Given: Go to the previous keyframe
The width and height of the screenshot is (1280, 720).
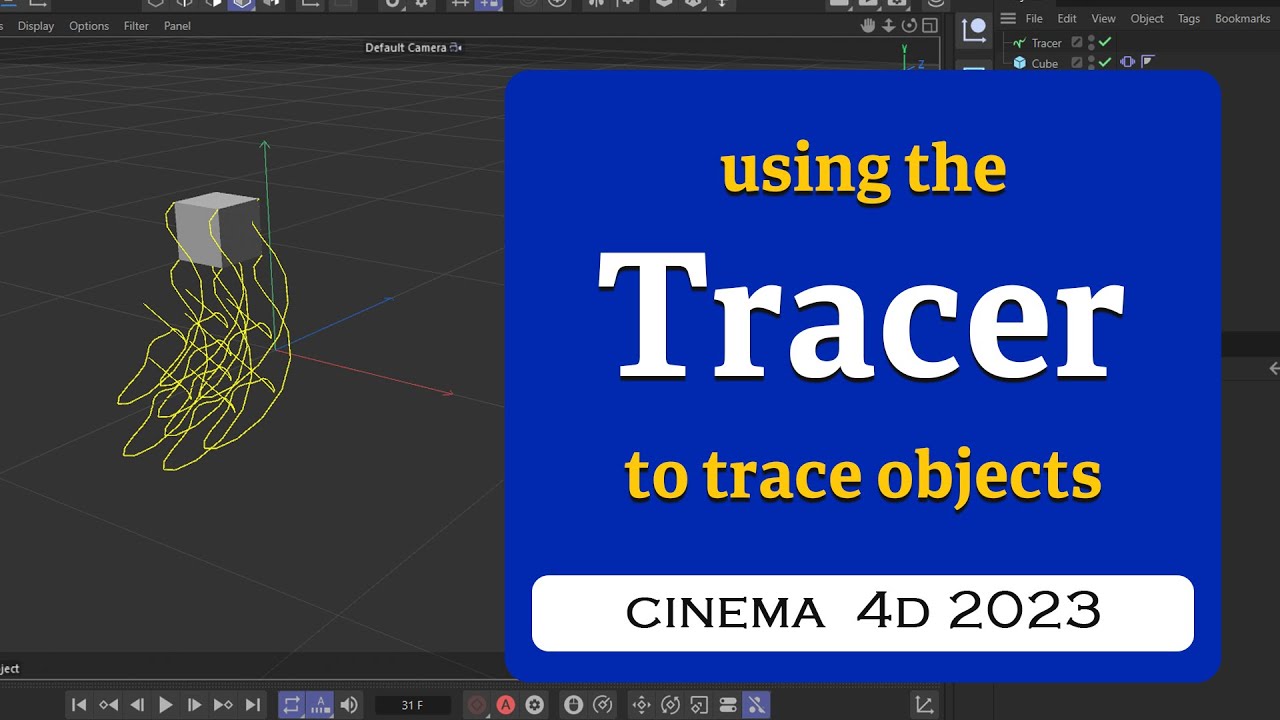Looking at the screenshot, I should click(108, 705).
